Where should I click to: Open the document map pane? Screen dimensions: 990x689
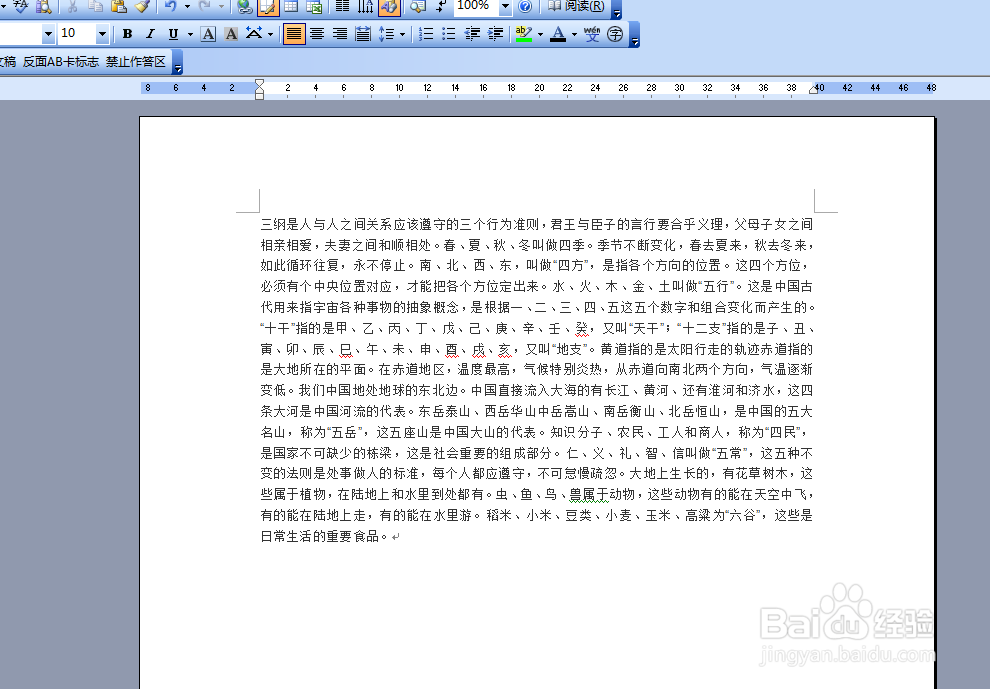click(417, 6)
